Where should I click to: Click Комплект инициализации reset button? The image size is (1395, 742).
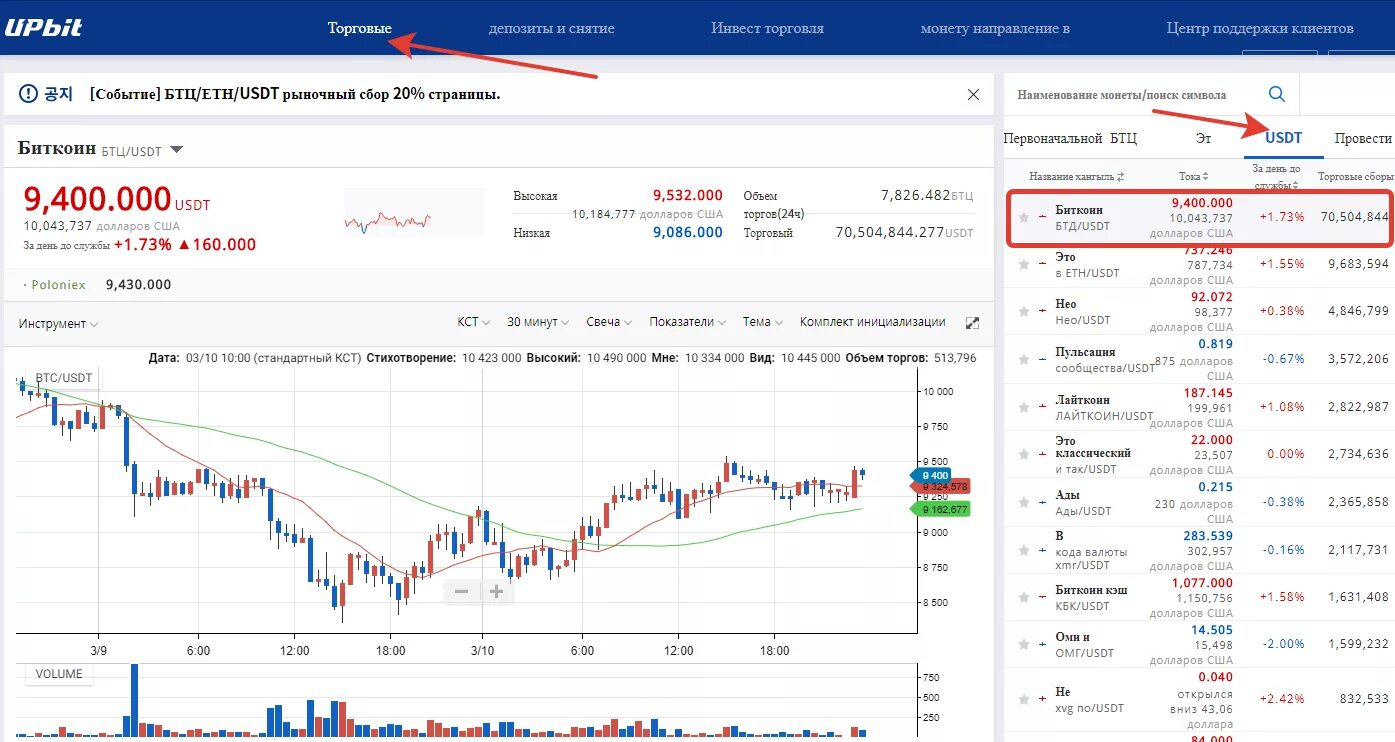(x=872, y=322)
